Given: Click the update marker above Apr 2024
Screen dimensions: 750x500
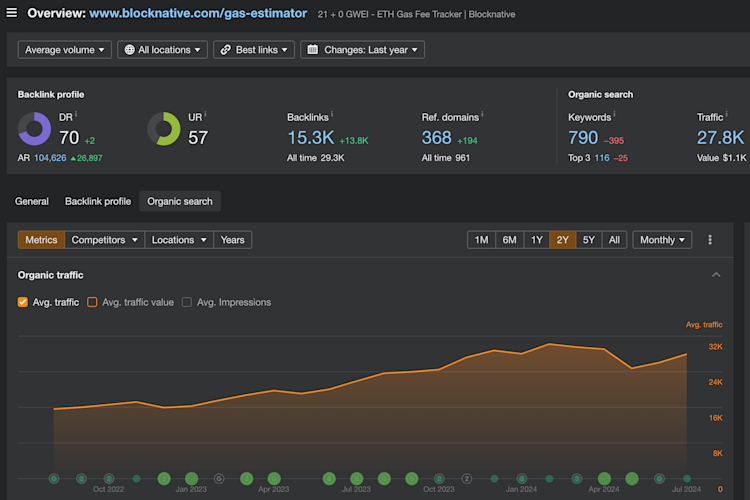Looking at the screenshot, I should pos(604,478).
